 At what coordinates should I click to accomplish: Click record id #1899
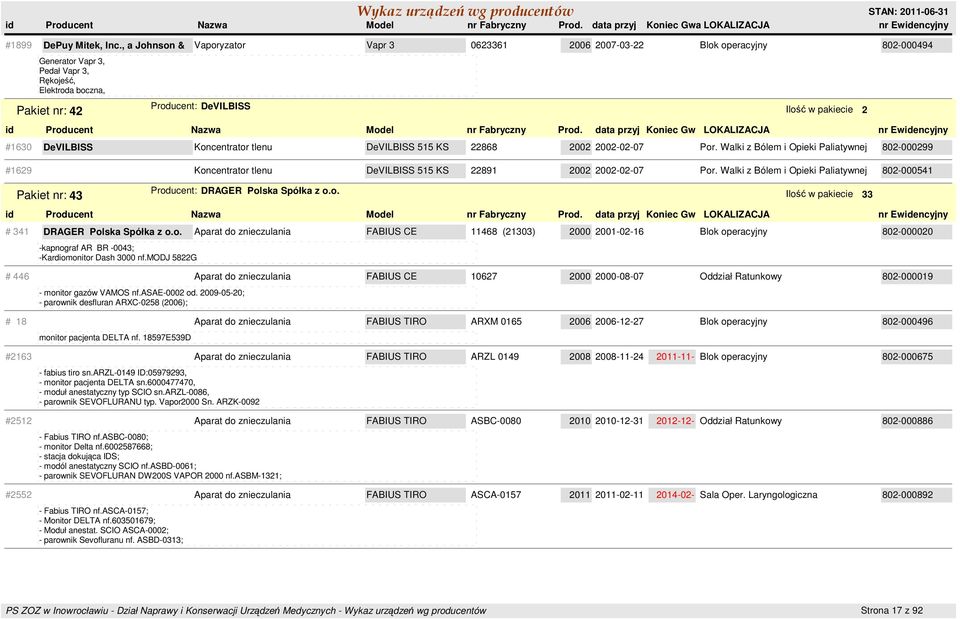(18, 45)
